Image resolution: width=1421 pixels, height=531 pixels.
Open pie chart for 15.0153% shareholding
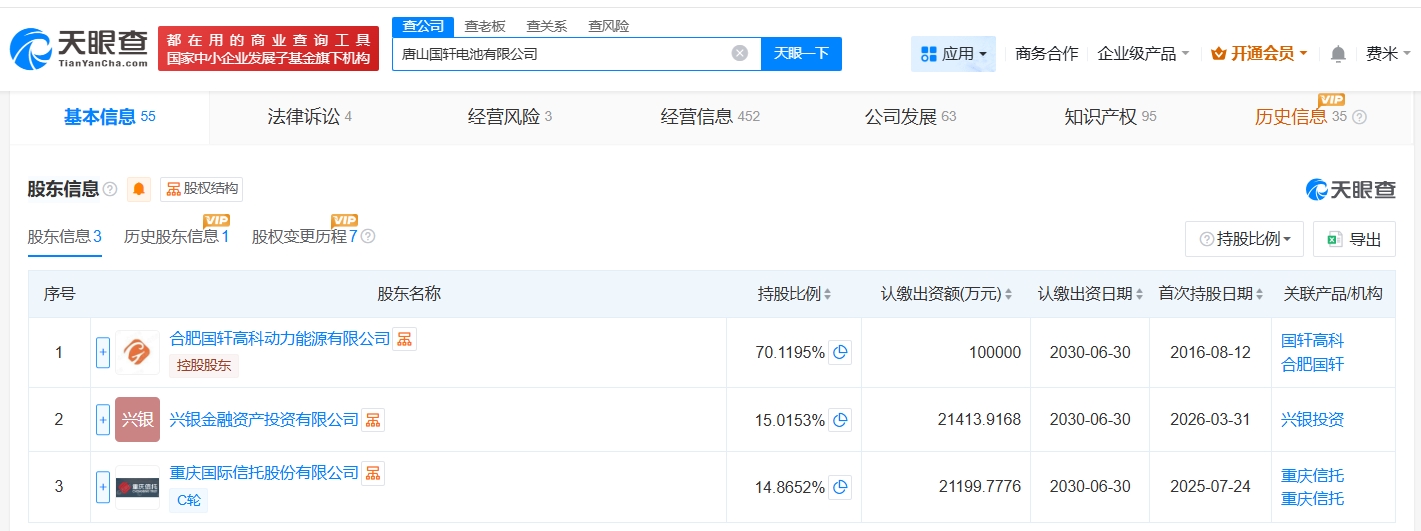click(840, 420)
